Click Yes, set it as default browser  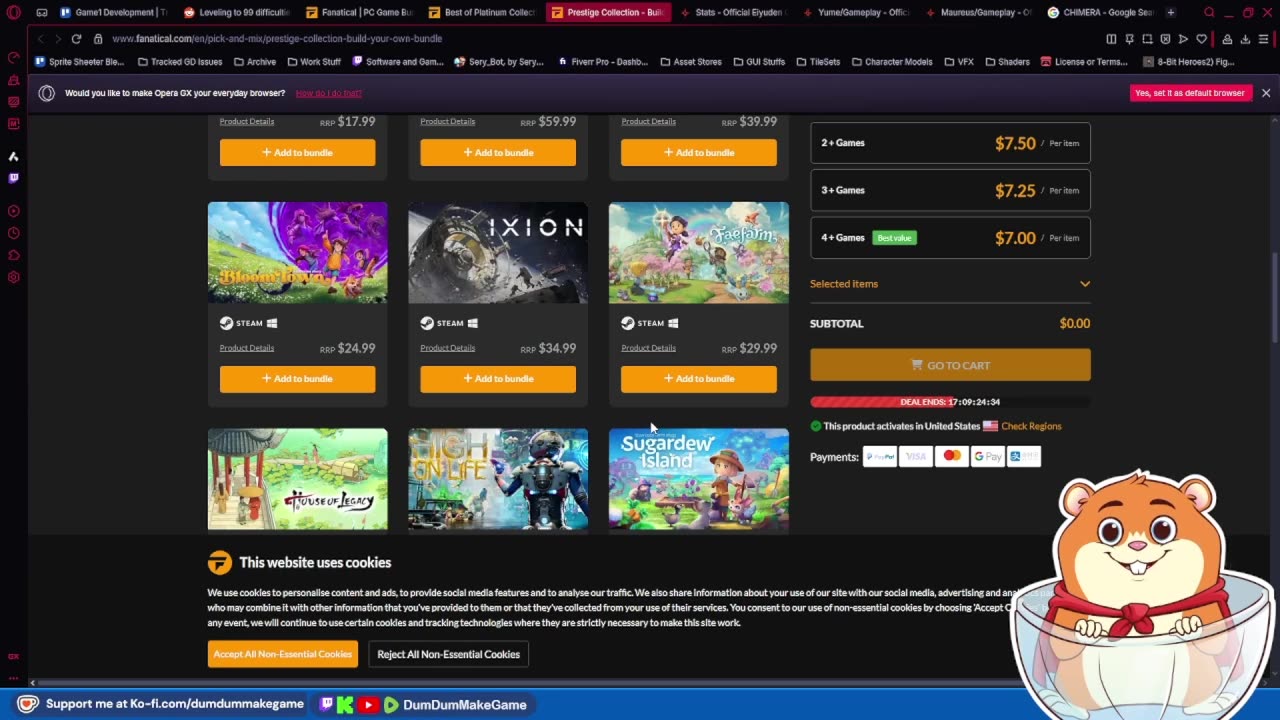pyautogui.click(x=1190, y=93)
